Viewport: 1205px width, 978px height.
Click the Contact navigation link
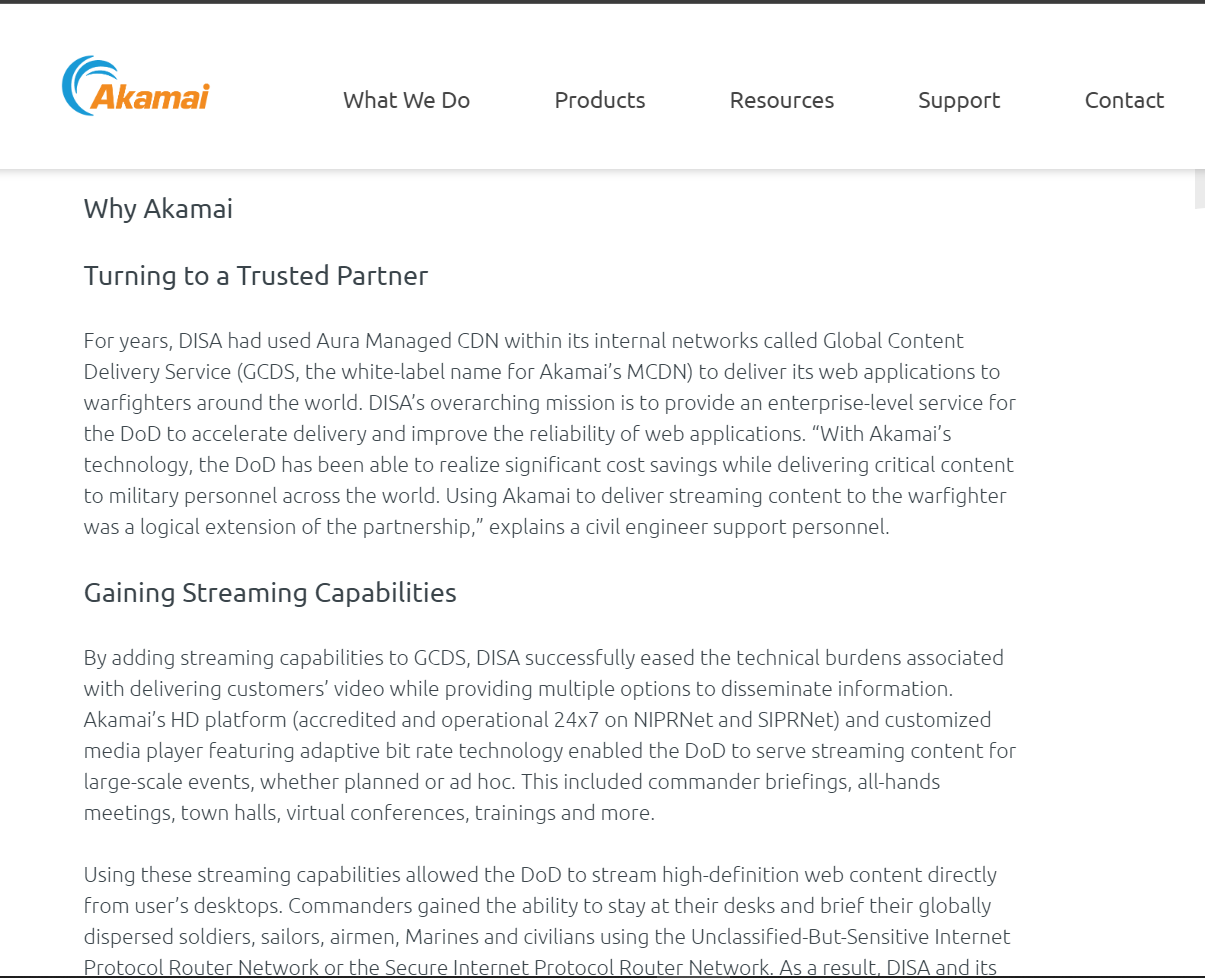pyautogui.click(x=1124, y=100)
